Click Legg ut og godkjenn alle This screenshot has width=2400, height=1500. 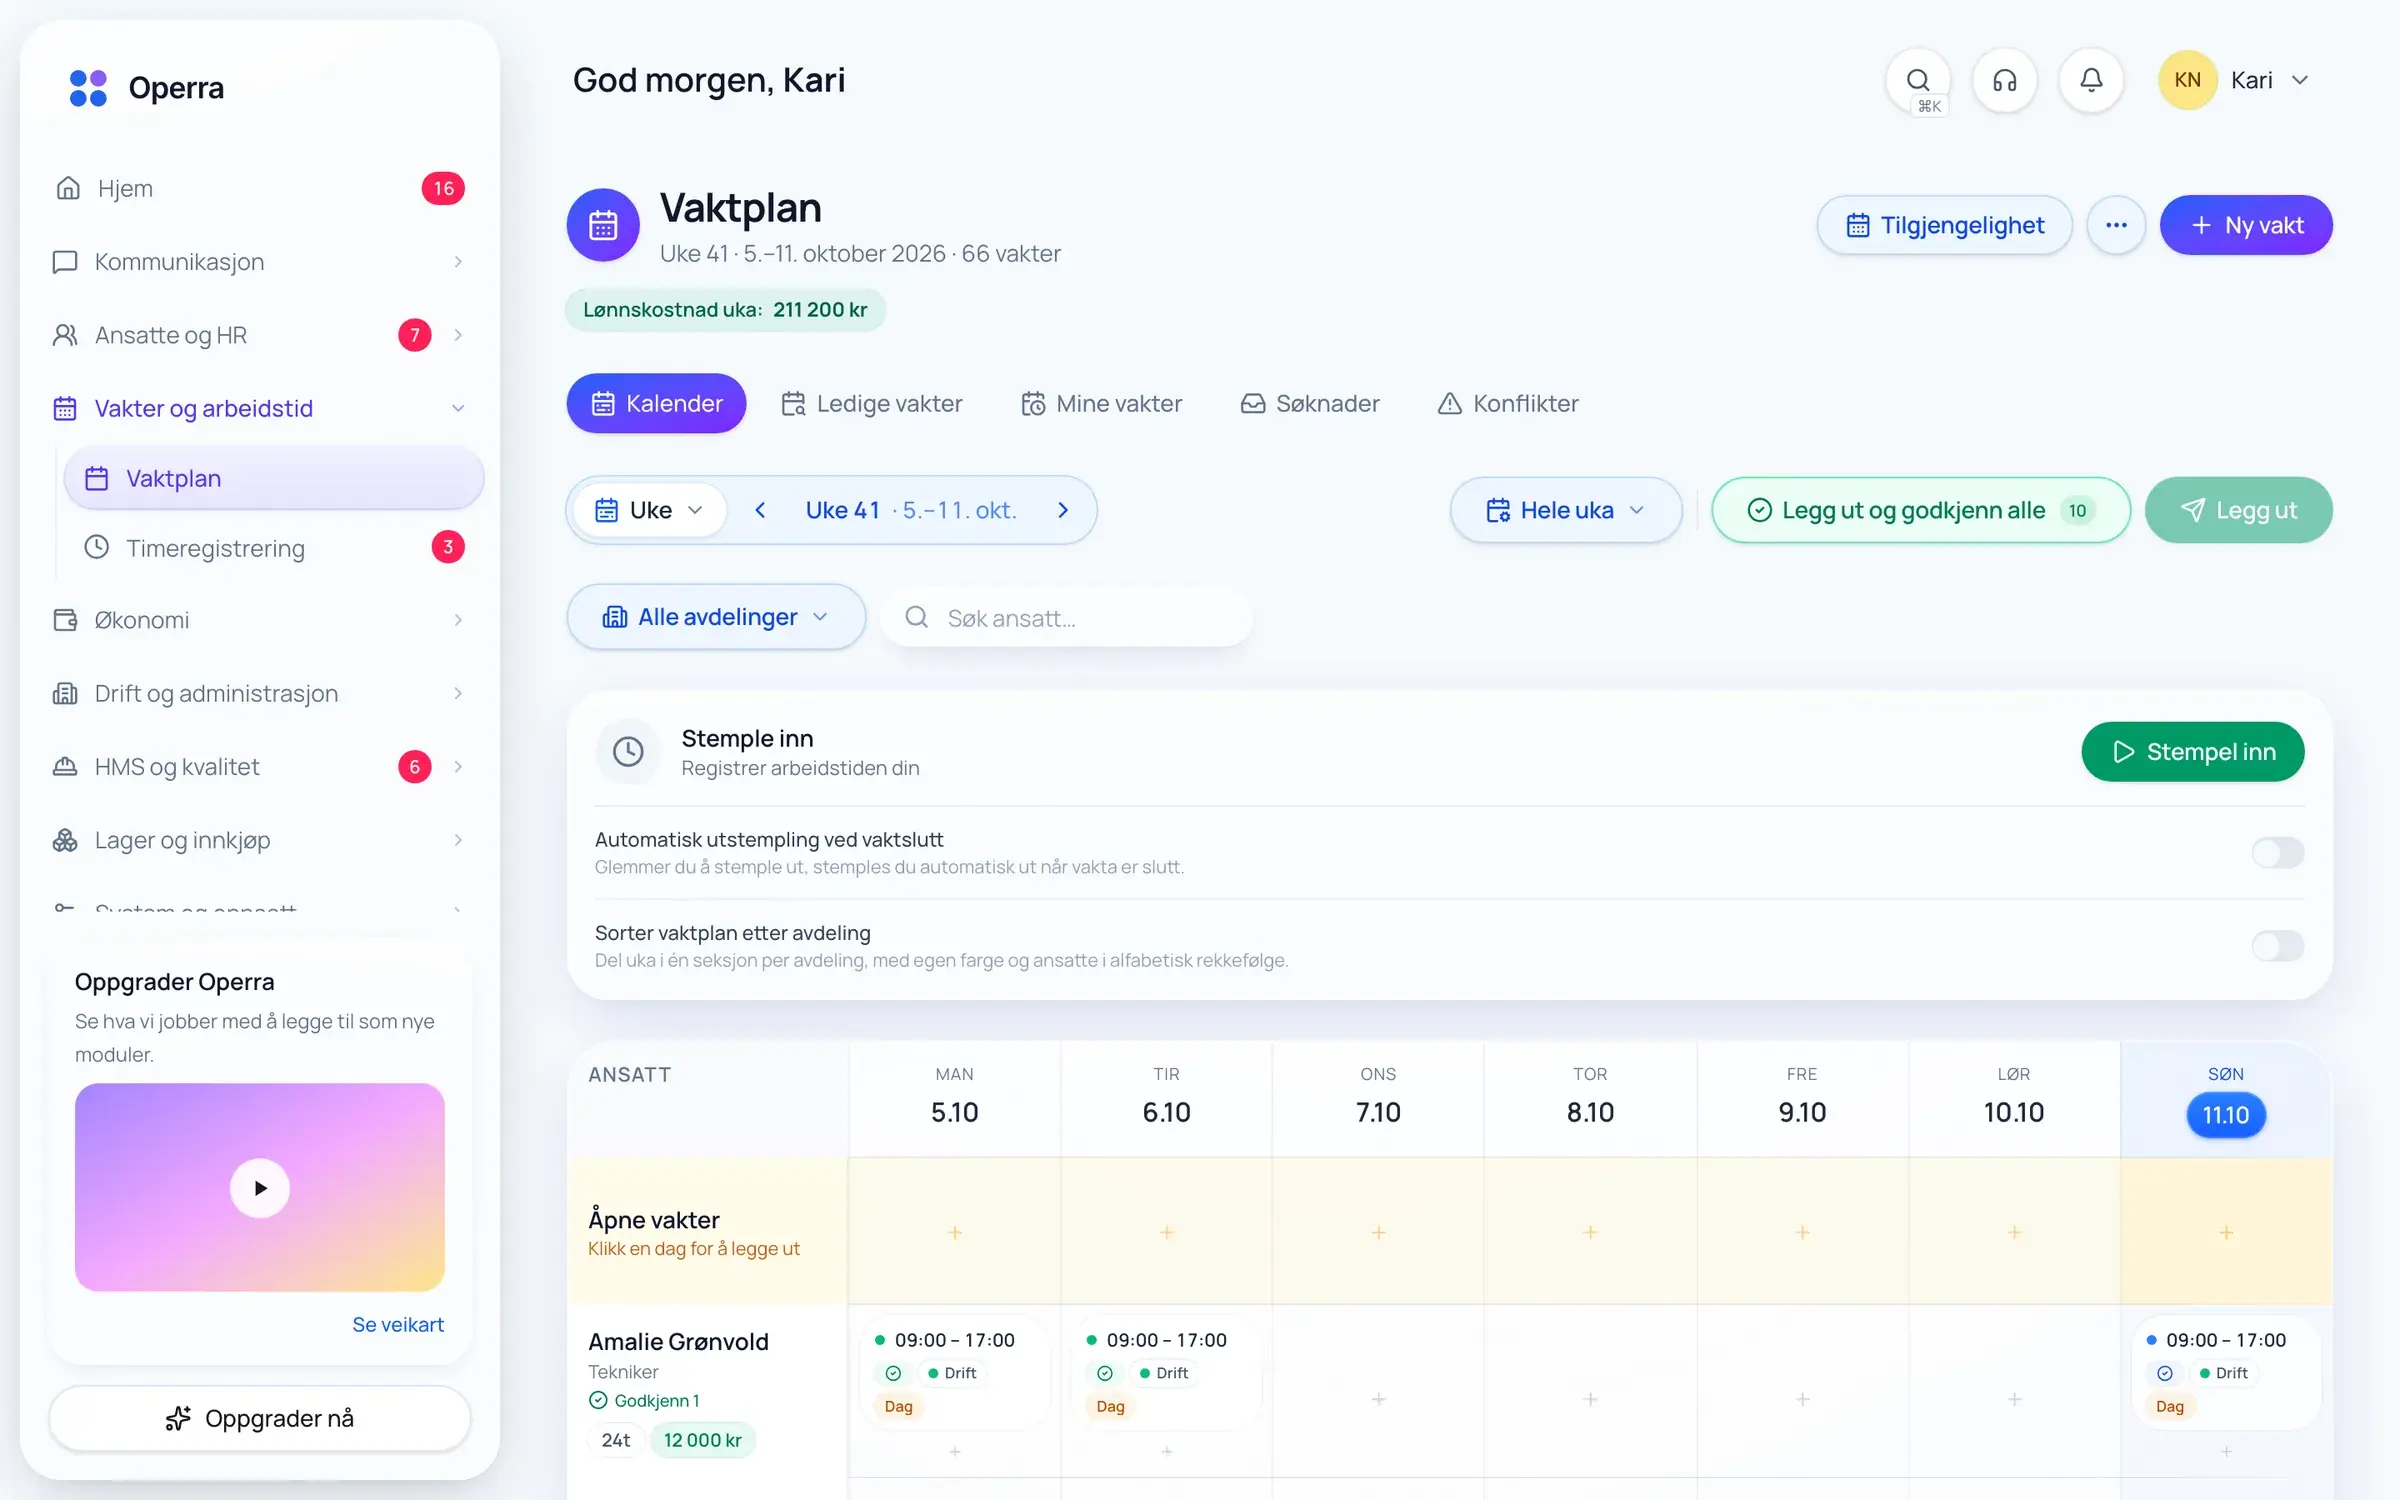click(1921, 510)
